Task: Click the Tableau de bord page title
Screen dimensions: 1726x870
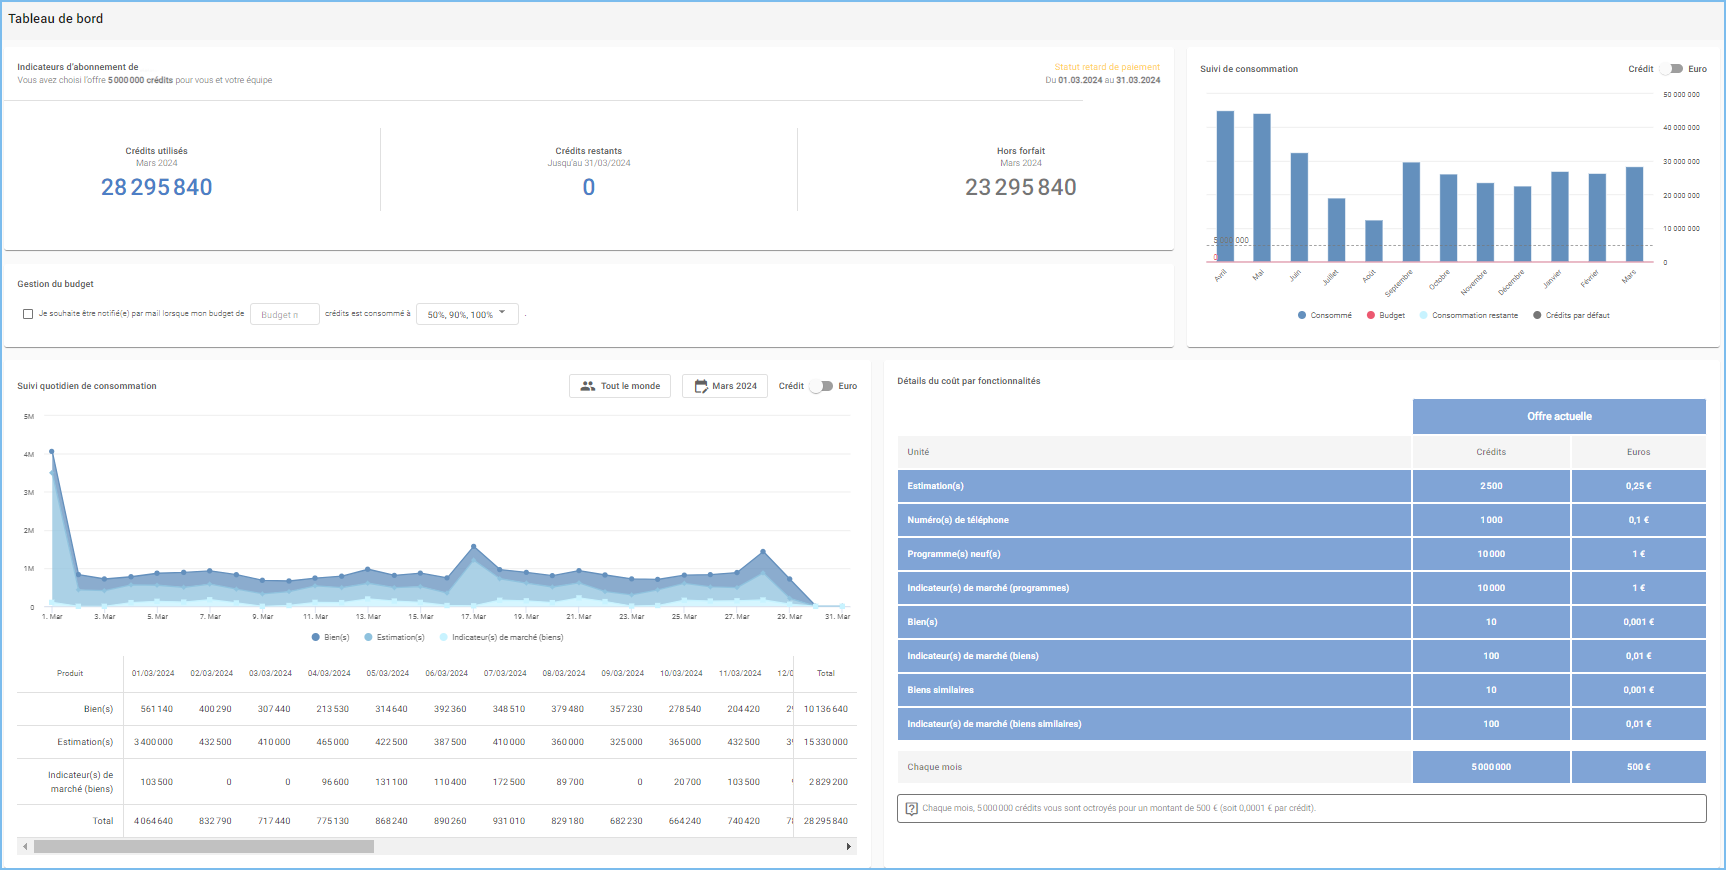Action: (x=56, y=19)
